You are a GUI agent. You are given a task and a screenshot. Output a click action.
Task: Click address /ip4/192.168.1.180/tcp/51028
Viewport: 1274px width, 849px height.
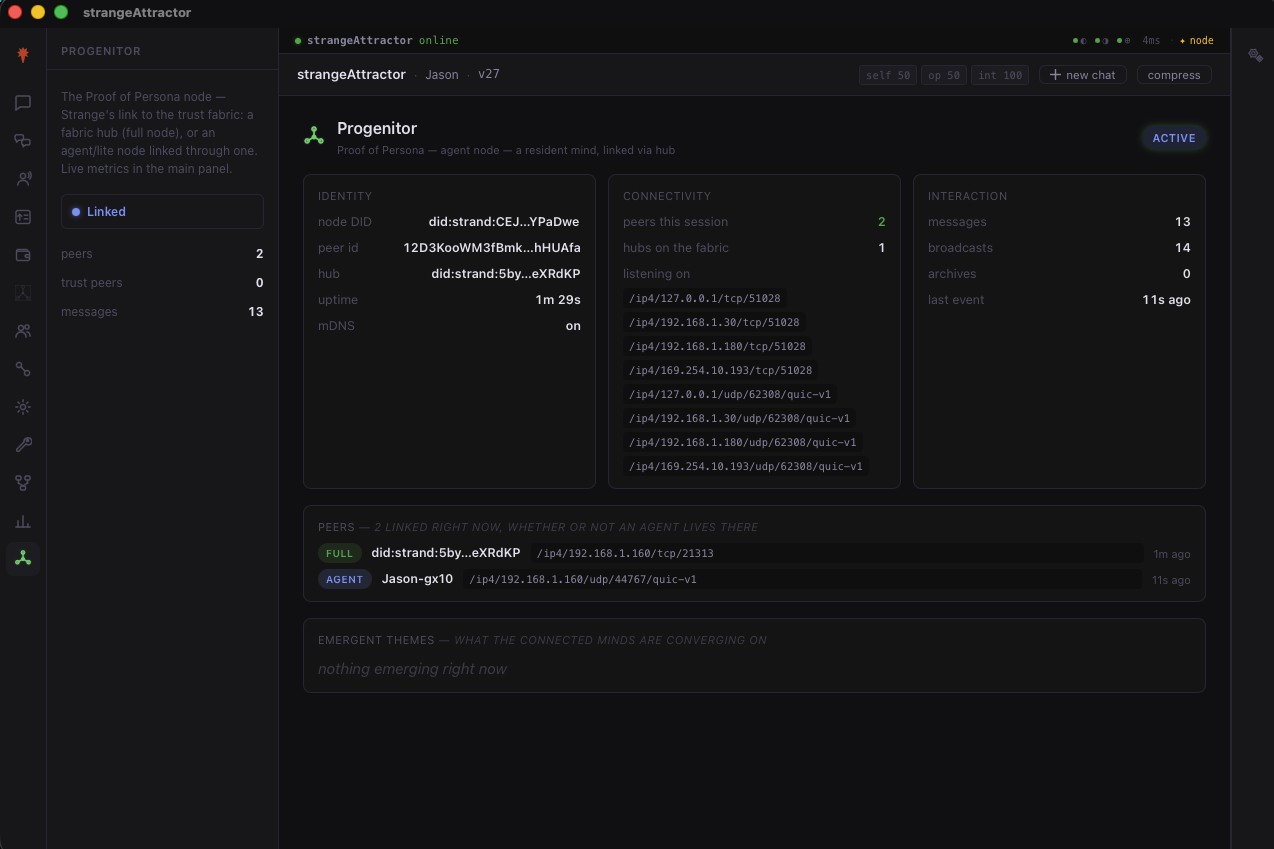coord(717,346)
